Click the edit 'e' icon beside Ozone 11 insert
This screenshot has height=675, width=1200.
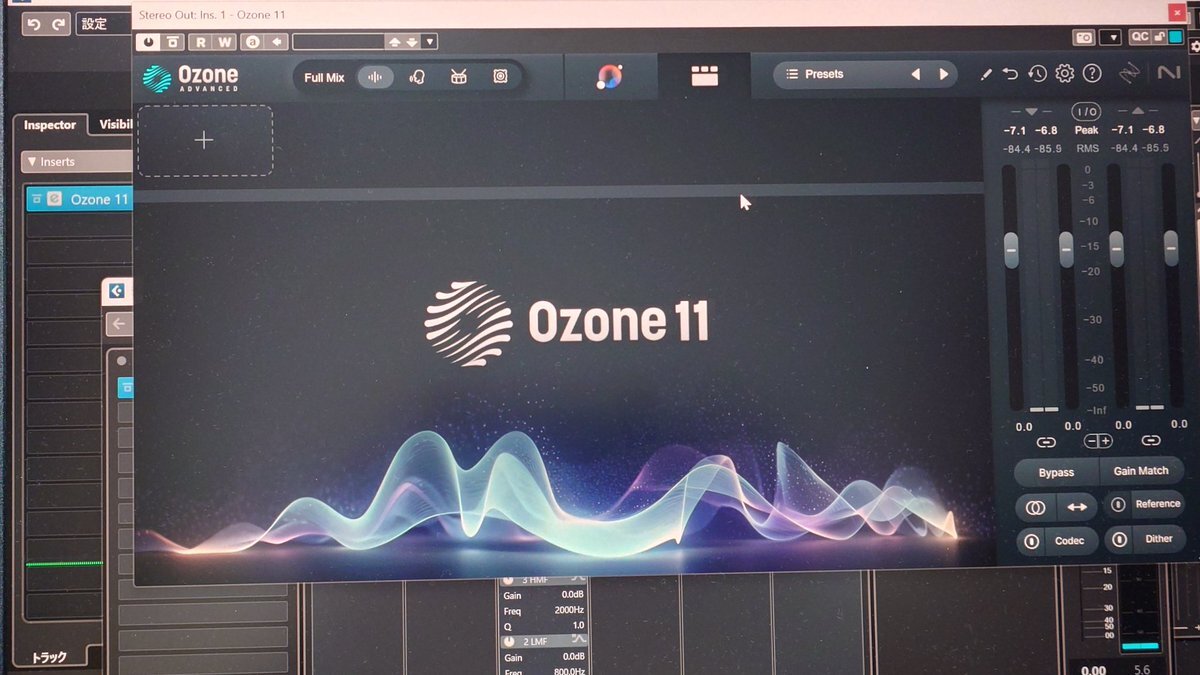55,199
